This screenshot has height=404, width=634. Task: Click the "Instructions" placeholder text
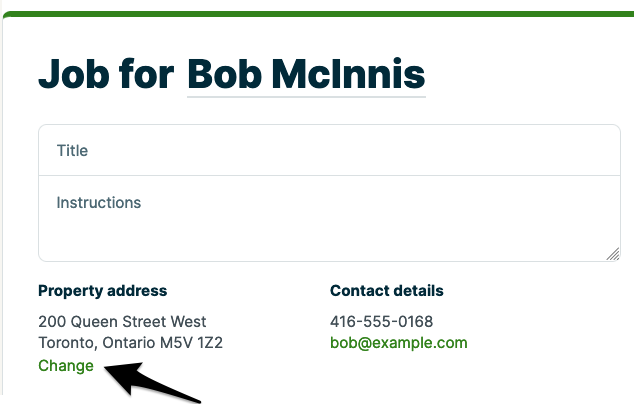(99, 203)
